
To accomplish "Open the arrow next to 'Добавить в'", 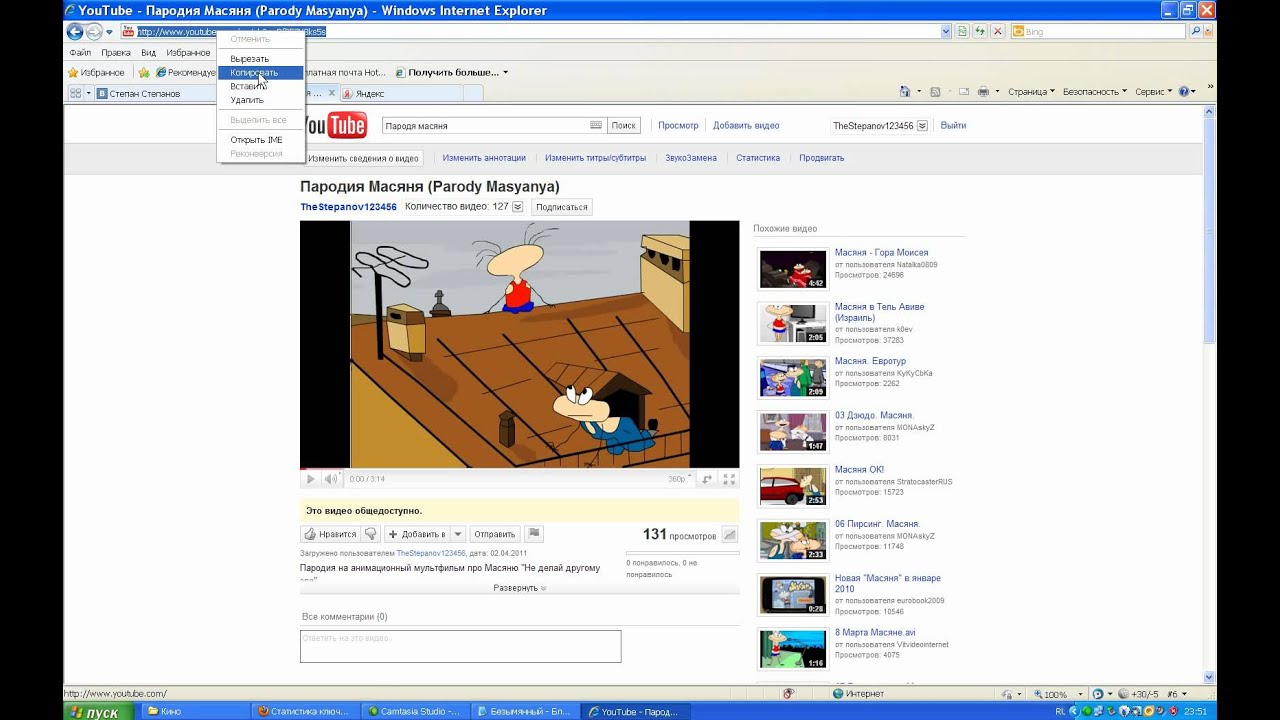I will 457,534.
